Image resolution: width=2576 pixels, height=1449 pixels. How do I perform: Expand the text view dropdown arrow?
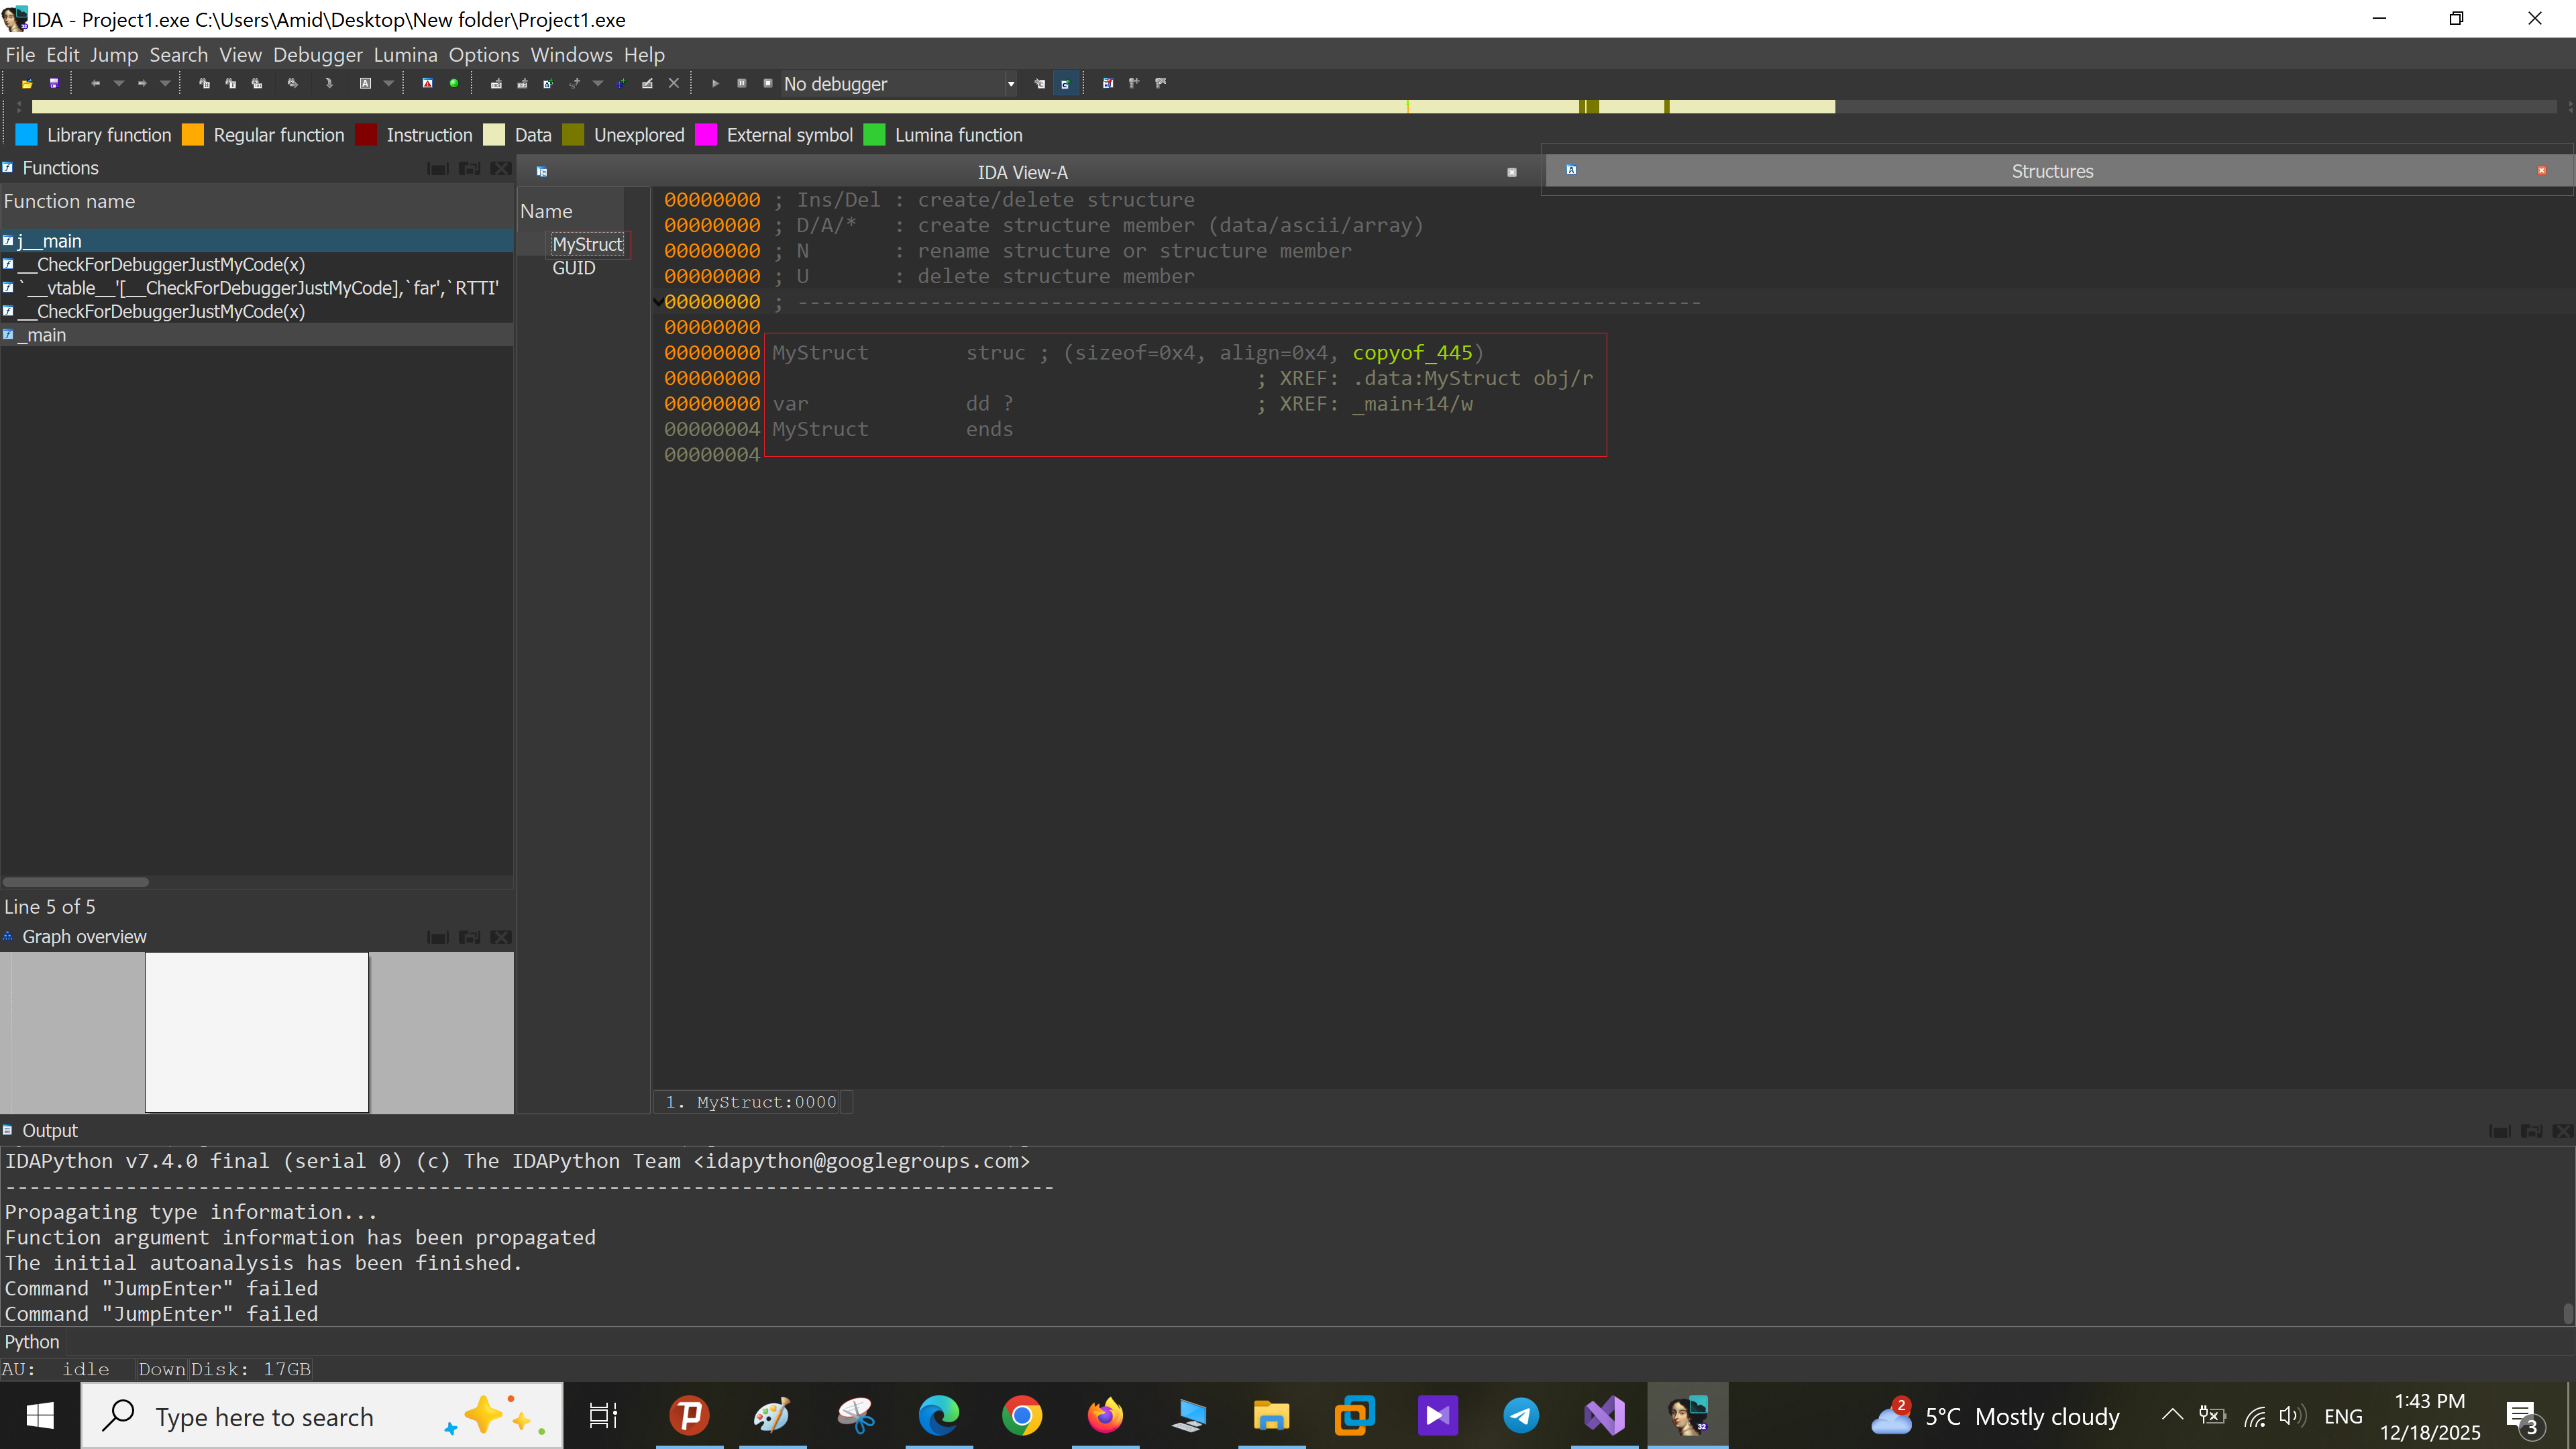[x=389, y=84]
